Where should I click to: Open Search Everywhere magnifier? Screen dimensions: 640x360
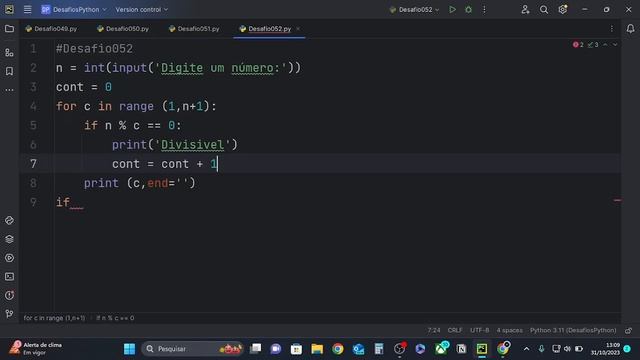(x=544, y=9)
